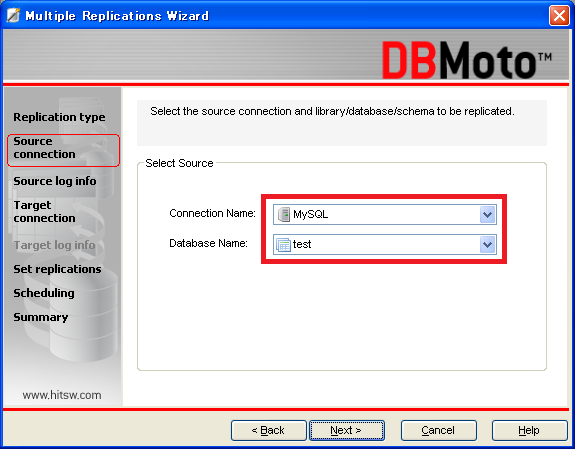This screenshot has height=449, width=575.
Task: Click the wizard pencil icon in title bar
Action: [x=13, y=15]
